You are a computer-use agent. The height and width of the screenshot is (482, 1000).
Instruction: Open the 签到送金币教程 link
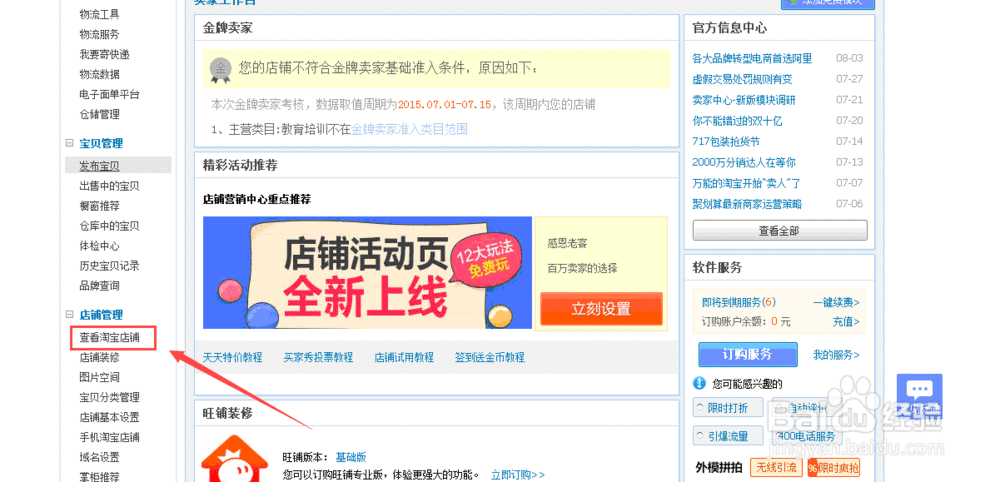click(x=490, y=357)
